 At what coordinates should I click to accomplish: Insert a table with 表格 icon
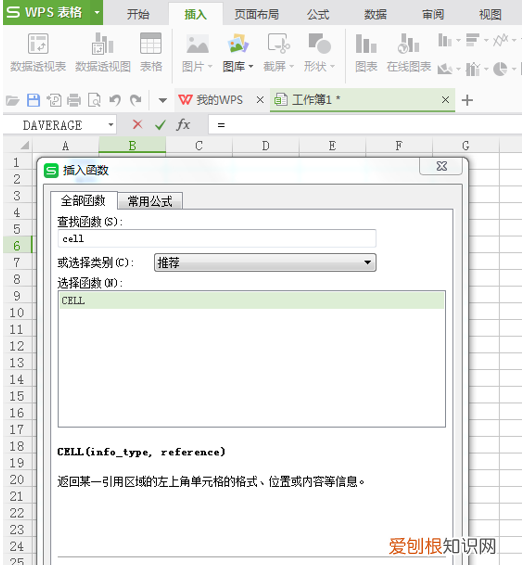(151, 44)
